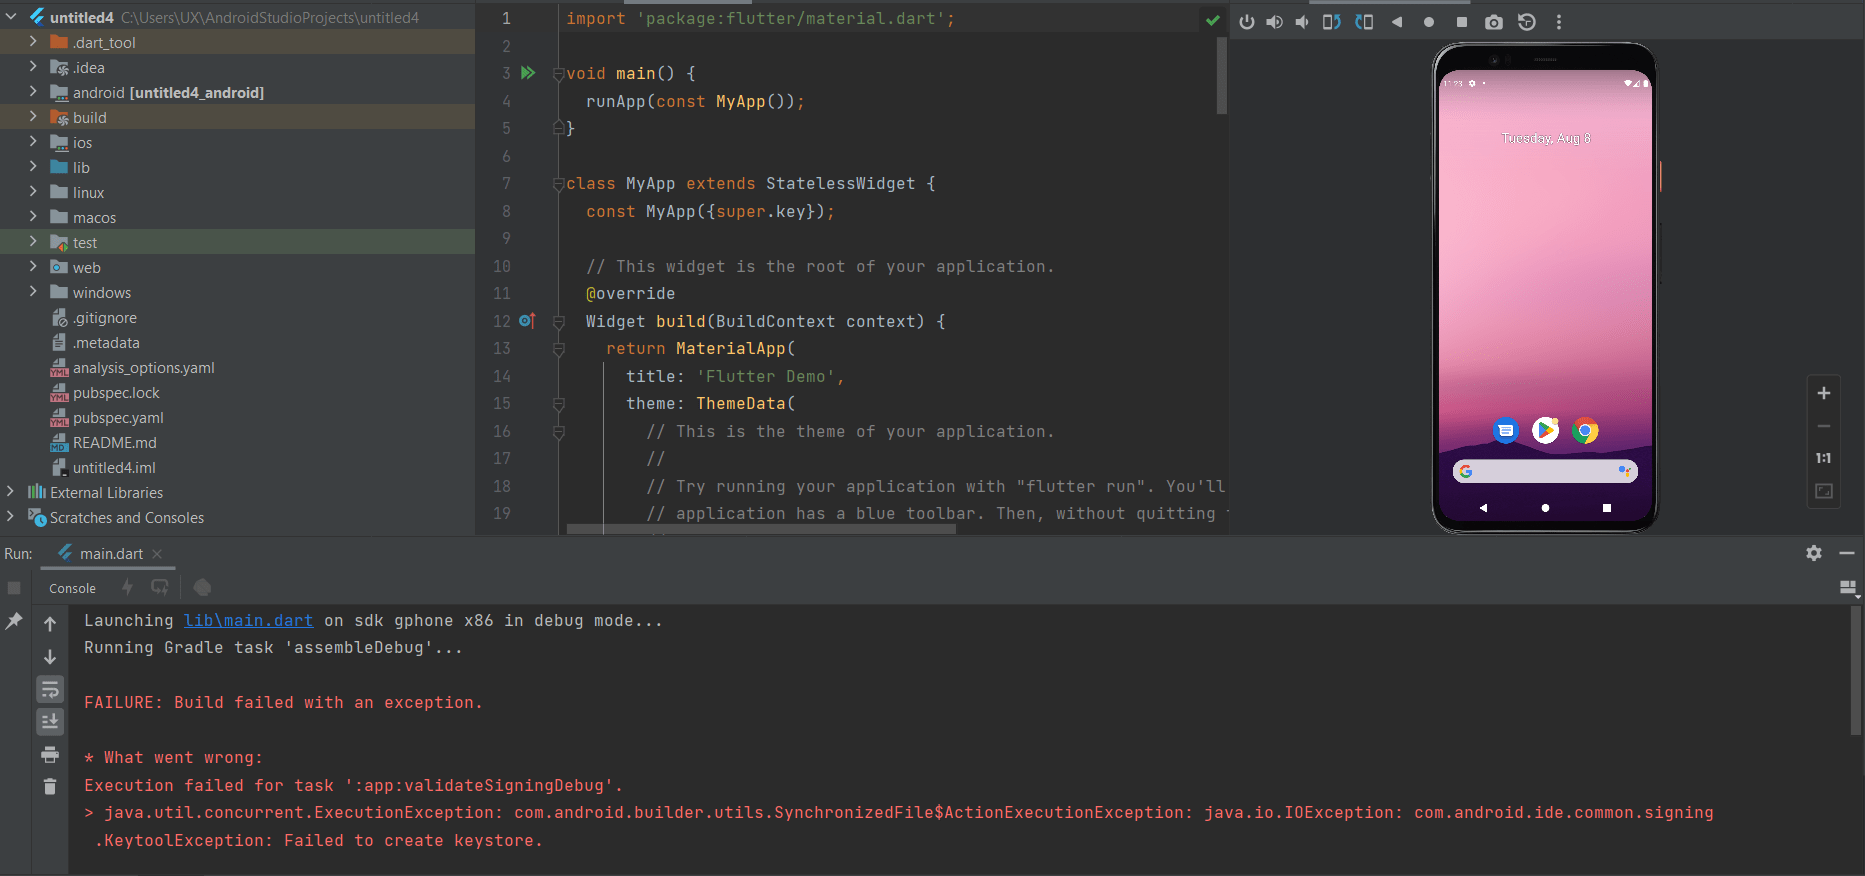Switch to the Console tab
Viewport: 1865px width, 876px height.
(x=72, y=588)
